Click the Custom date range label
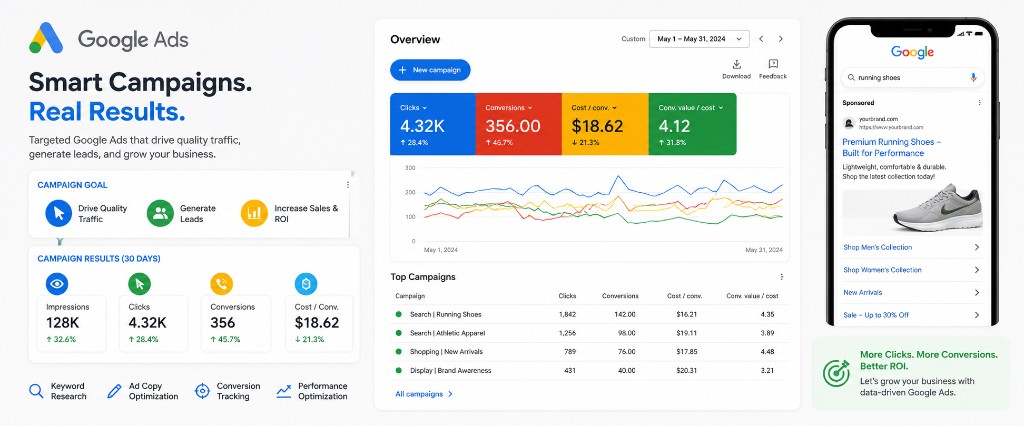The image size is (1024, 426). point(633,39)
